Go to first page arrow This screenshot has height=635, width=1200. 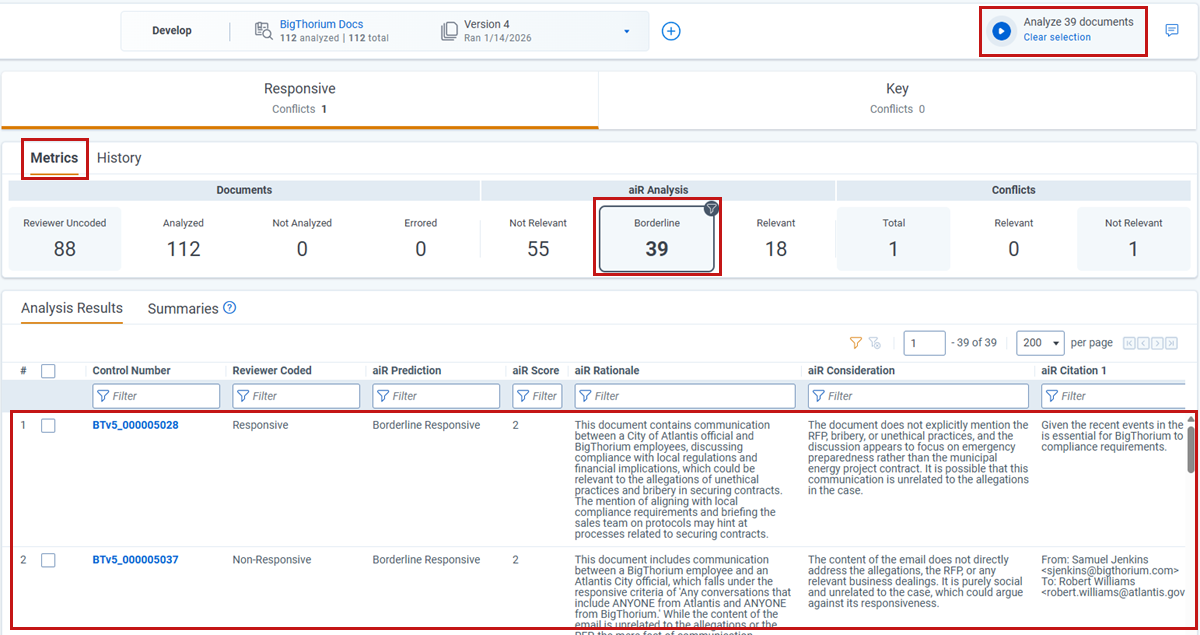[1129, 343]
